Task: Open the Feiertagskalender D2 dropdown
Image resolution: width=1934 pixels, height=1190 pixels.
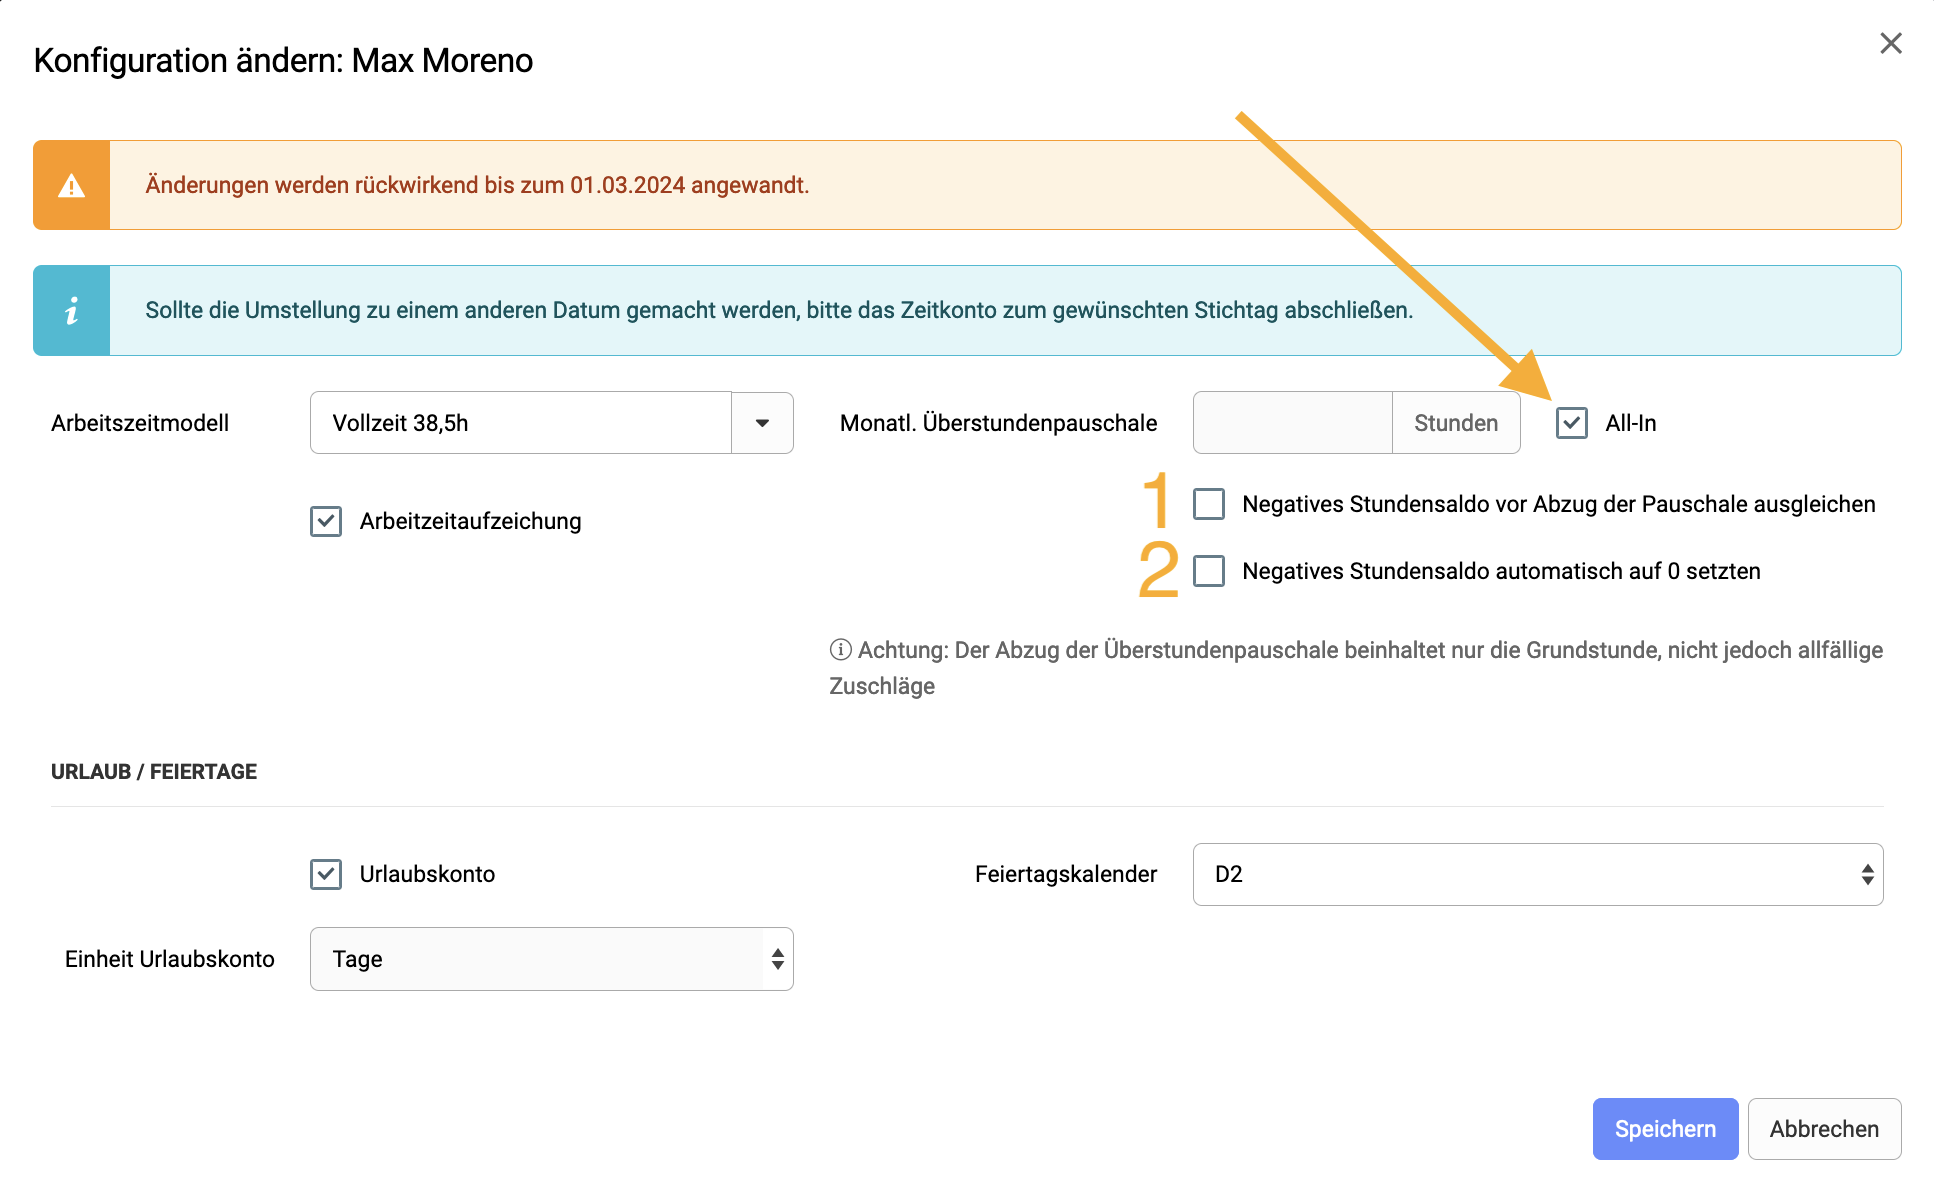Action: [1538, 874]
